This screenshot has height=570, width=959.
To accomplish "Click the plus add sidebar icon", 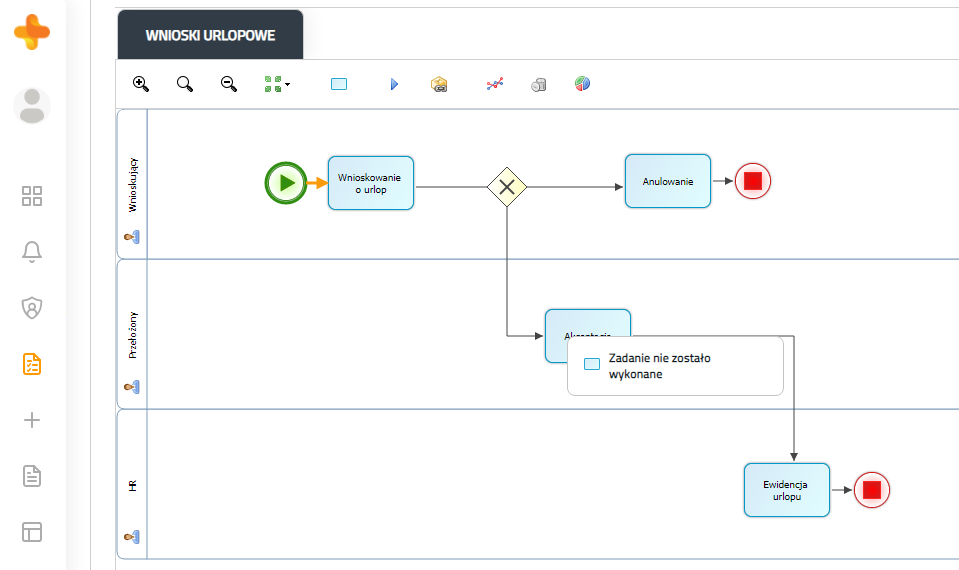I will [32, 420].
